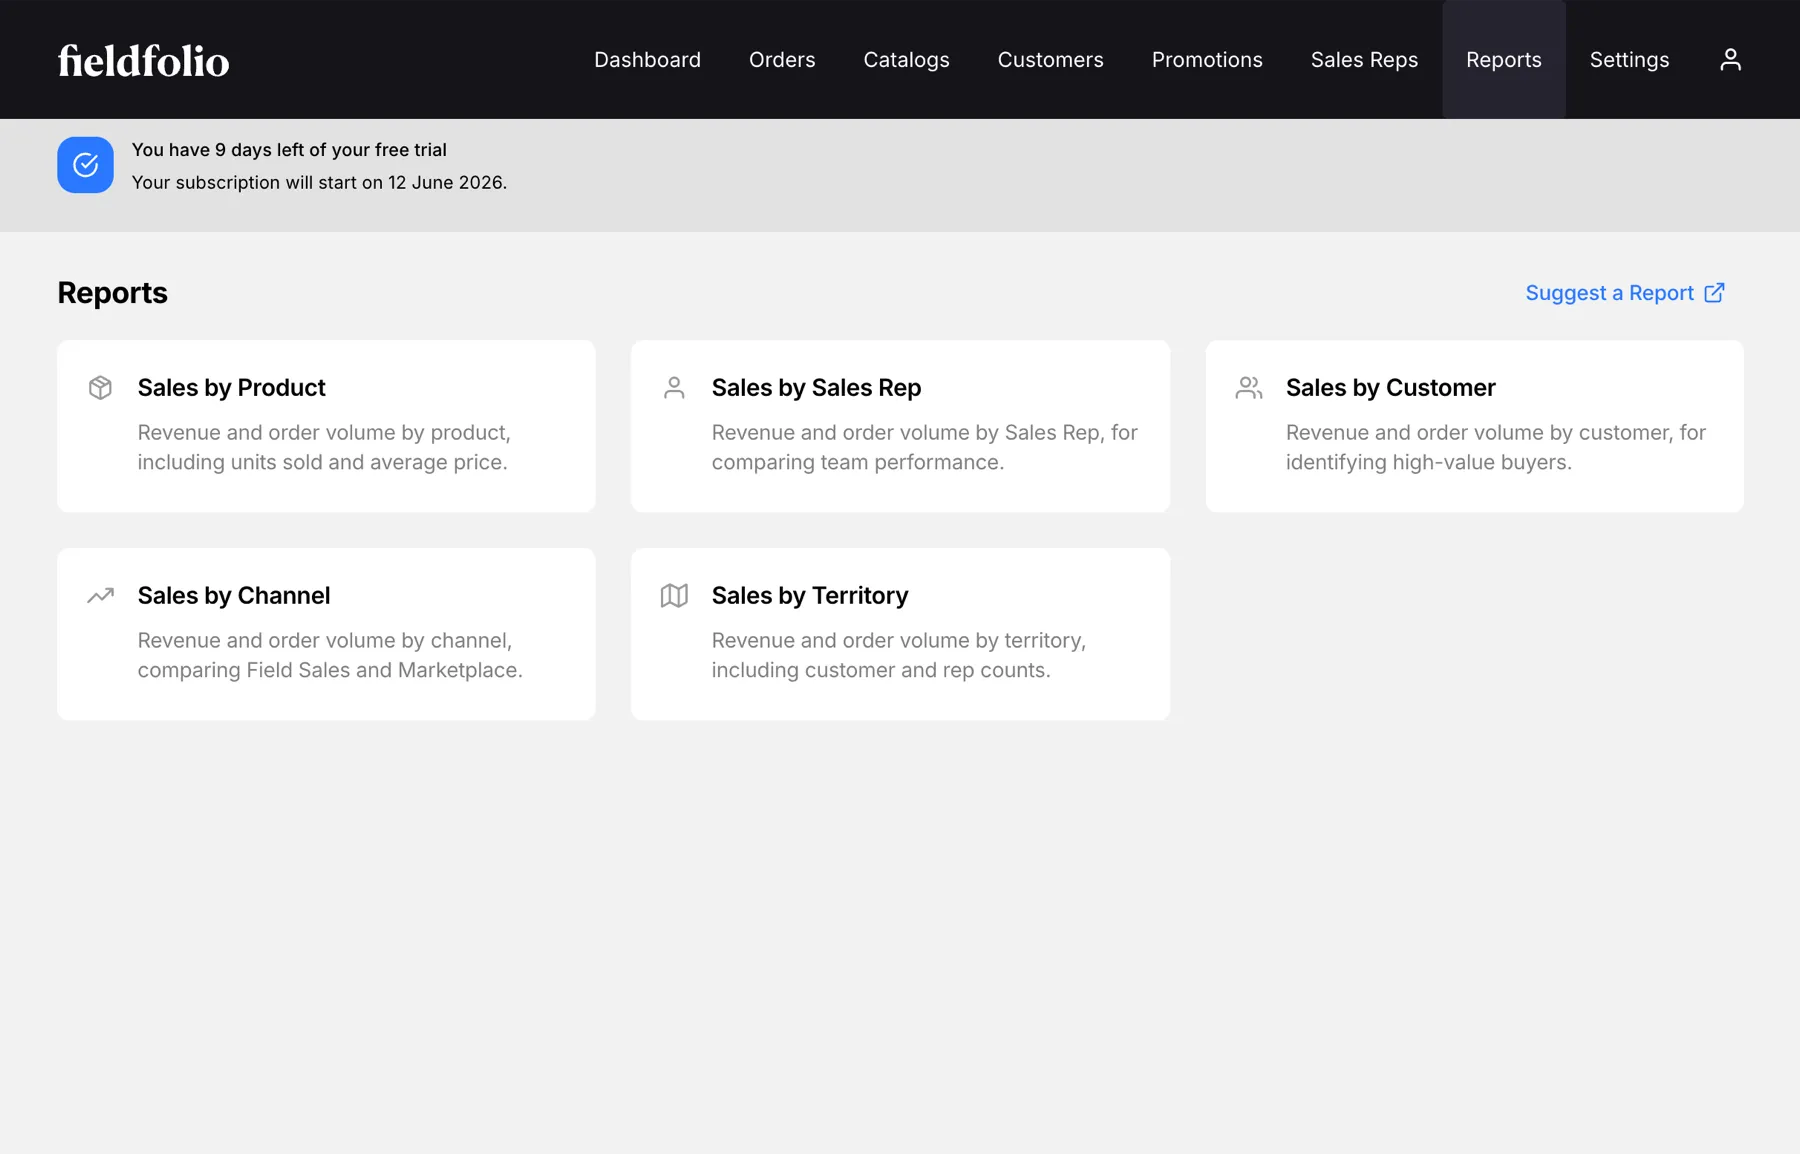Image resolution: width=1800 pixels, height=1154 pixels.
Task: Open the Orders menu item
Action: point(782,60)
